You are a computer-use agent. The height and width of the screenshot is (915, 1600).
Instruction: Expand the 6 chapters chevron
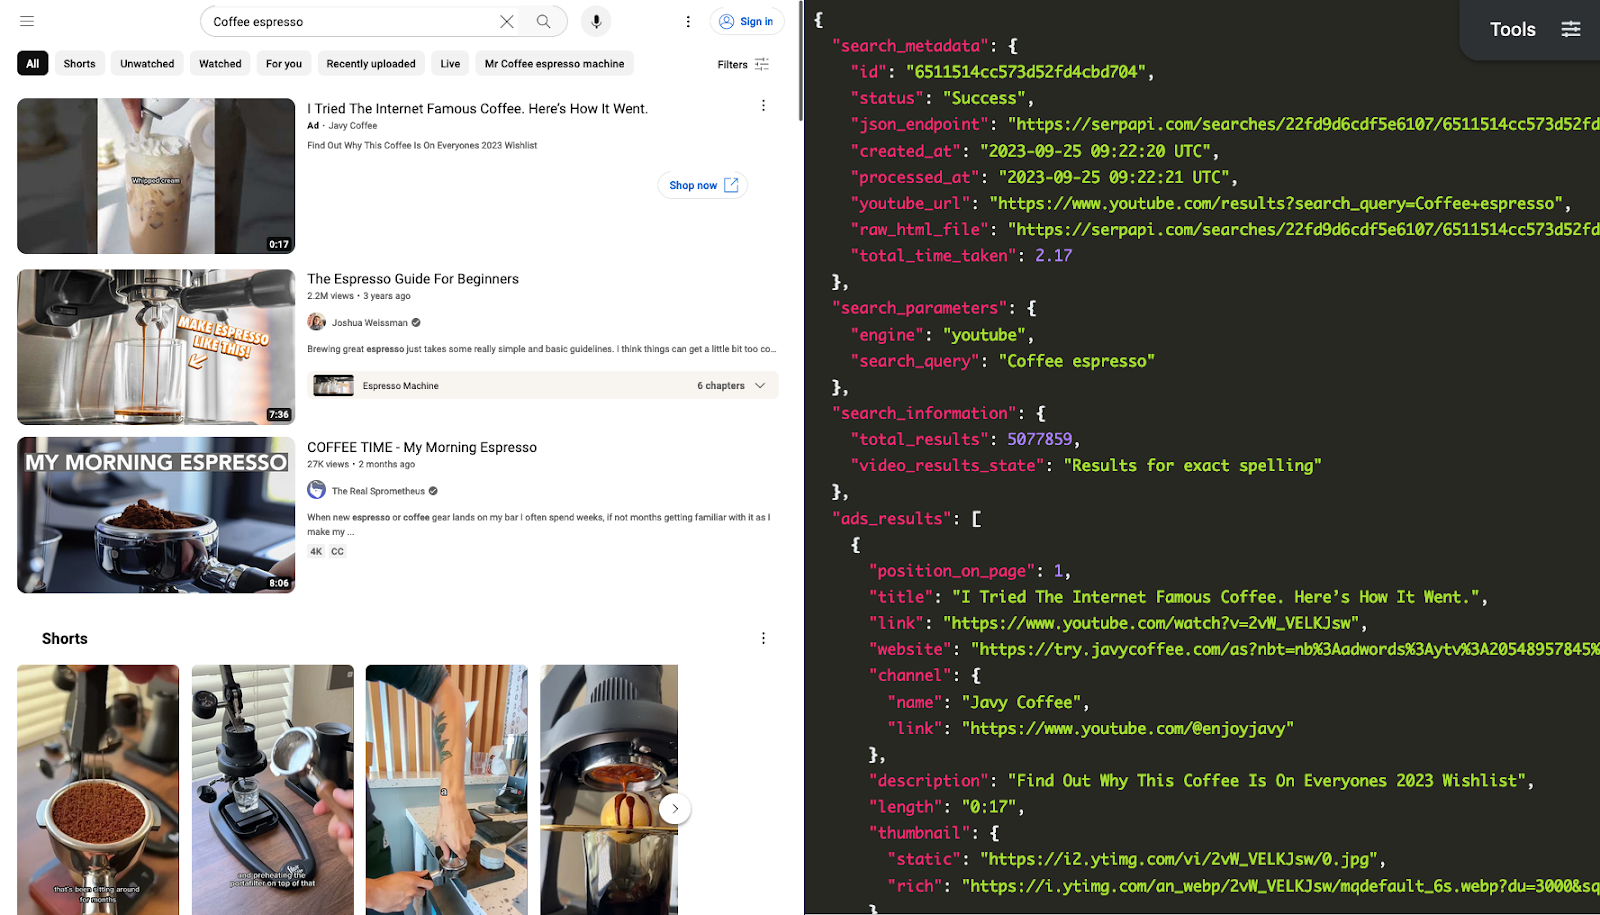(x=760, y=386)
